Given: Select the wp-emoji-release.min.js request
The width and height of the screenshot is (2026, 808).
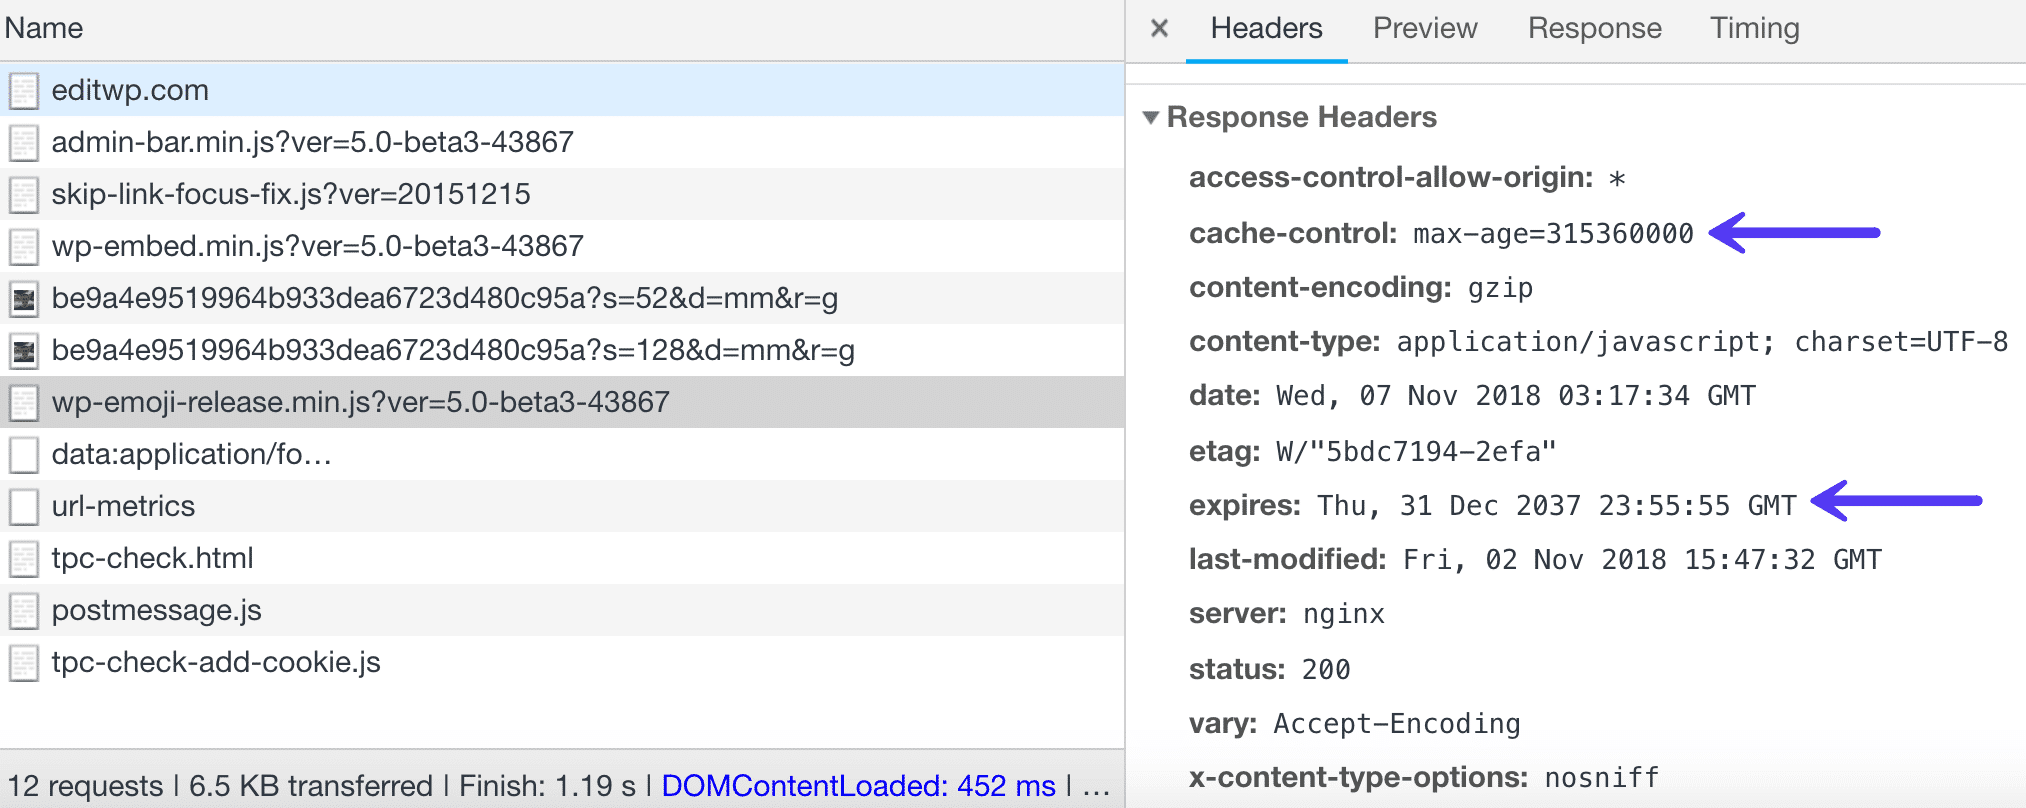Looking at the screenshot, I should pos(360,402).
